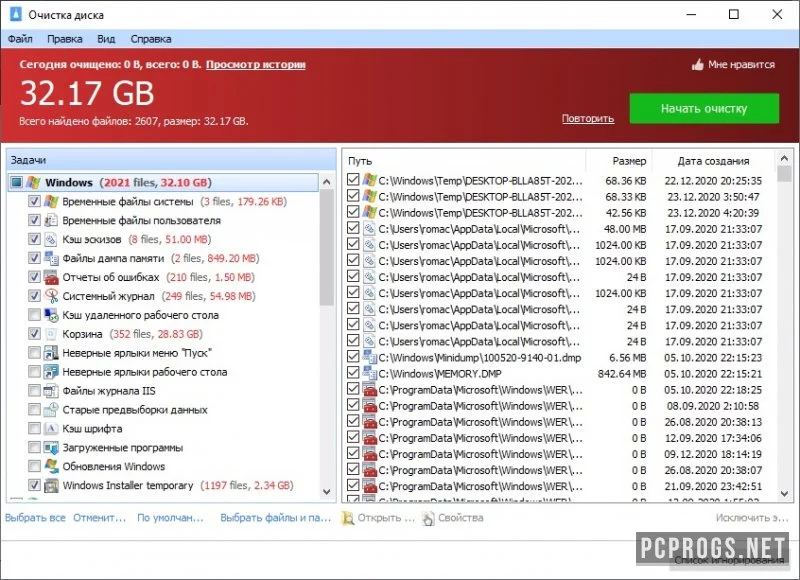
Task: Sort by Дата создания column header
Action: pyautogui.click(x=713, y=161)
